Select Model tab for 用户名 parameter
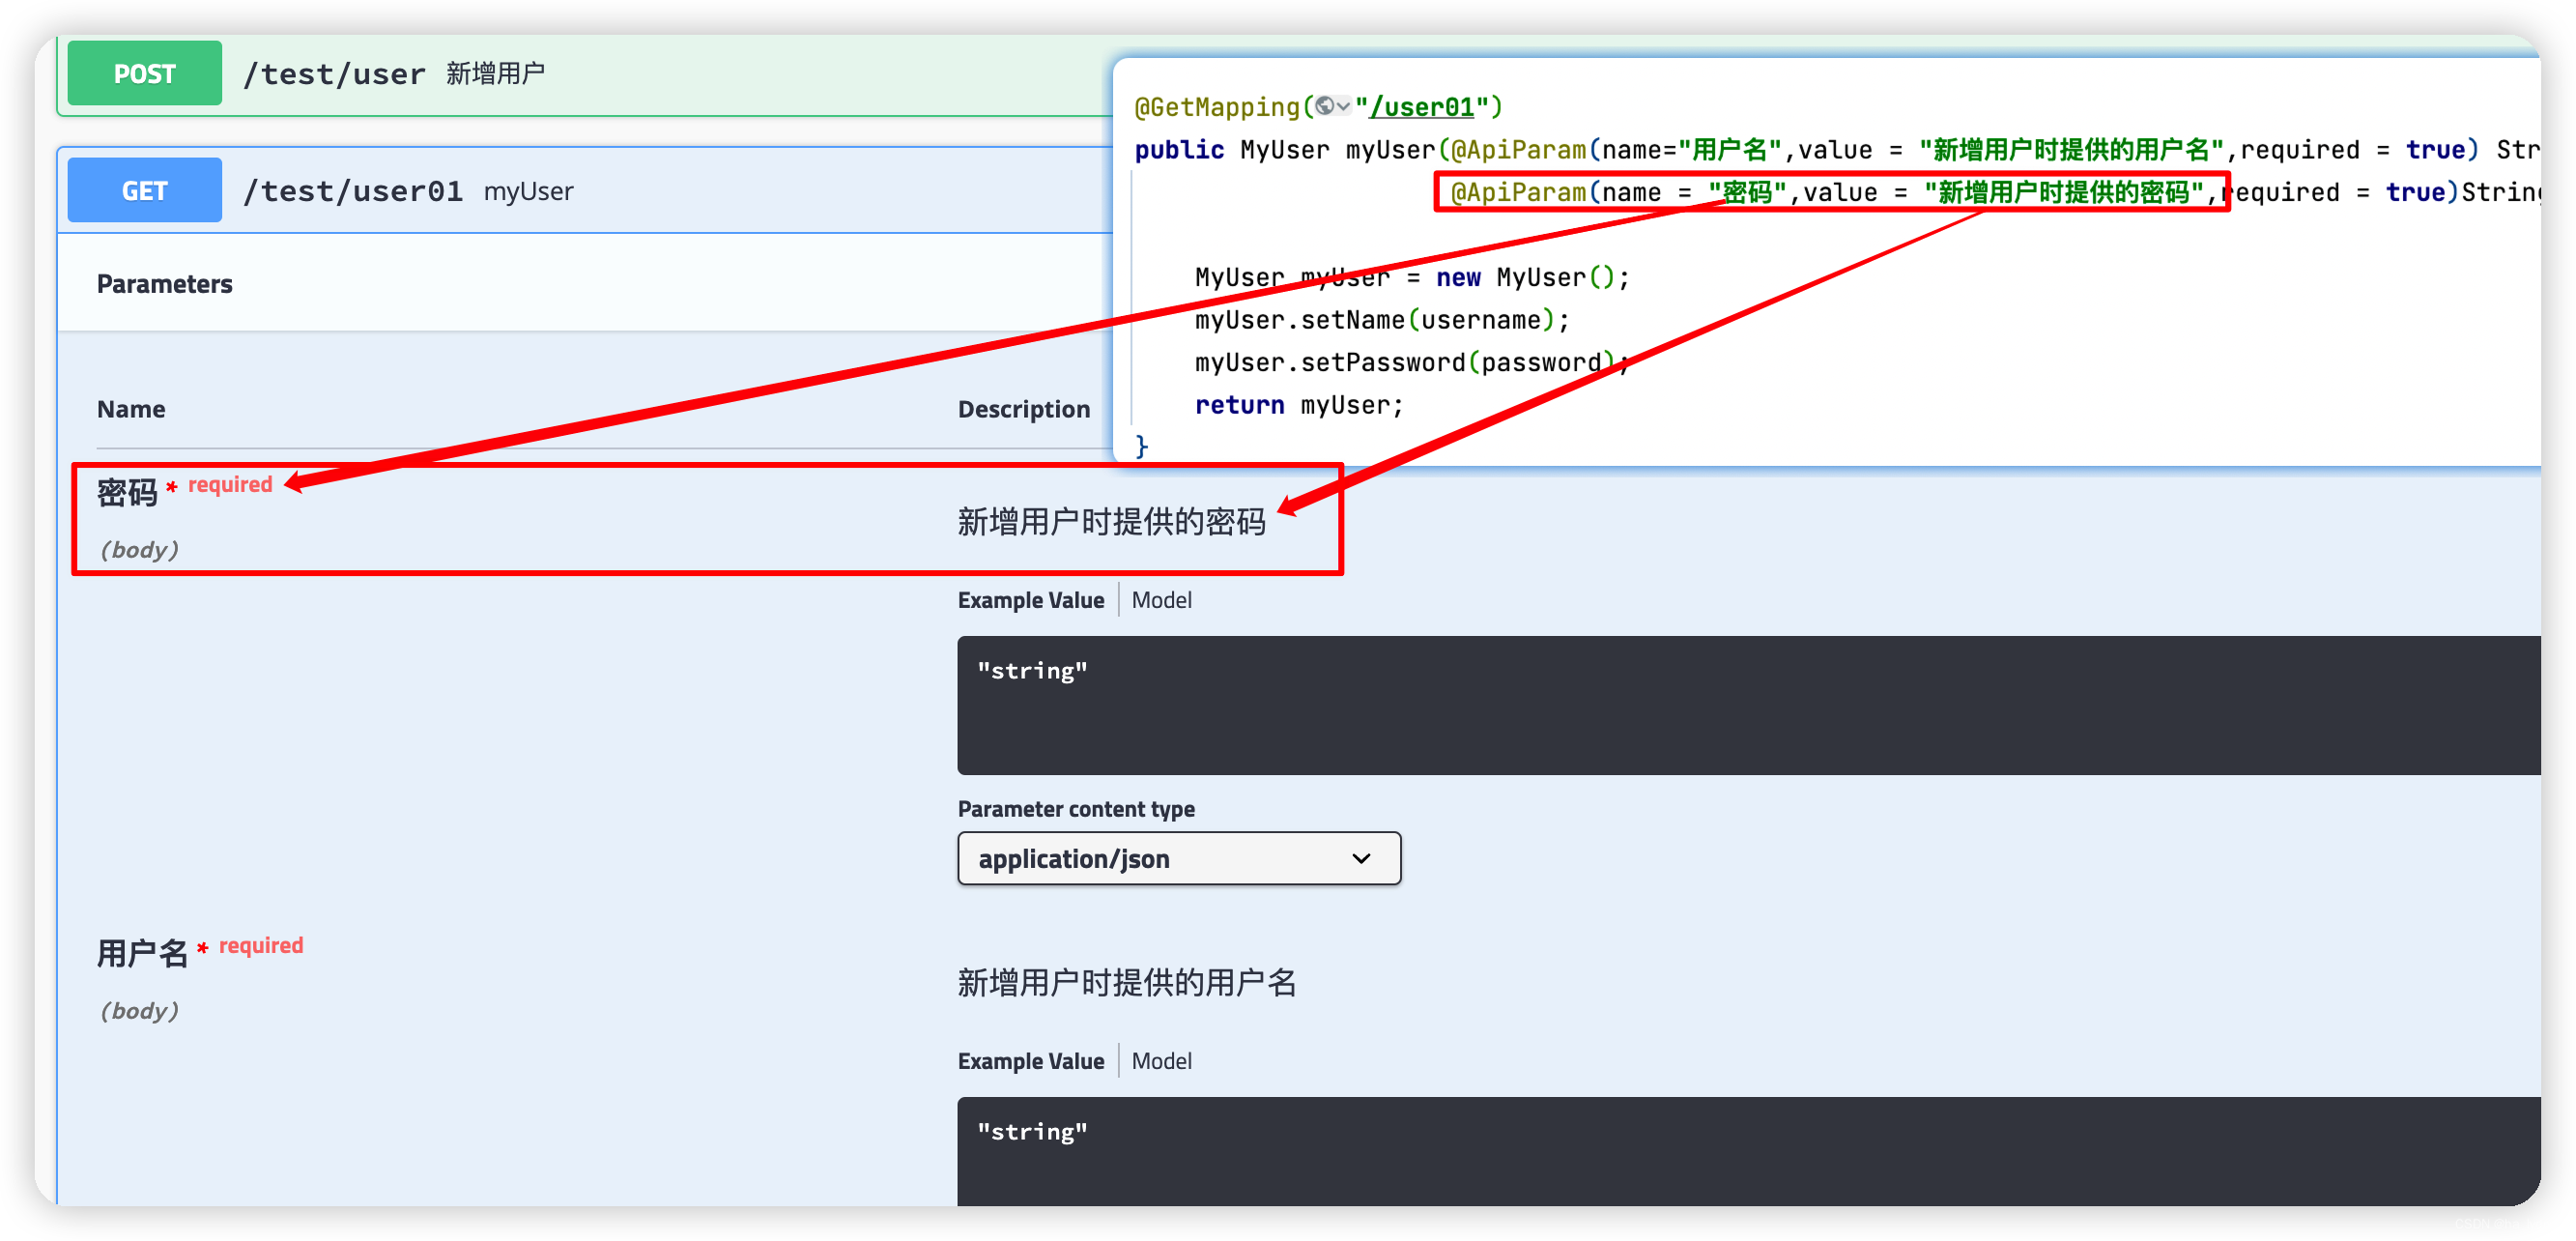 coord(1161,1061)
